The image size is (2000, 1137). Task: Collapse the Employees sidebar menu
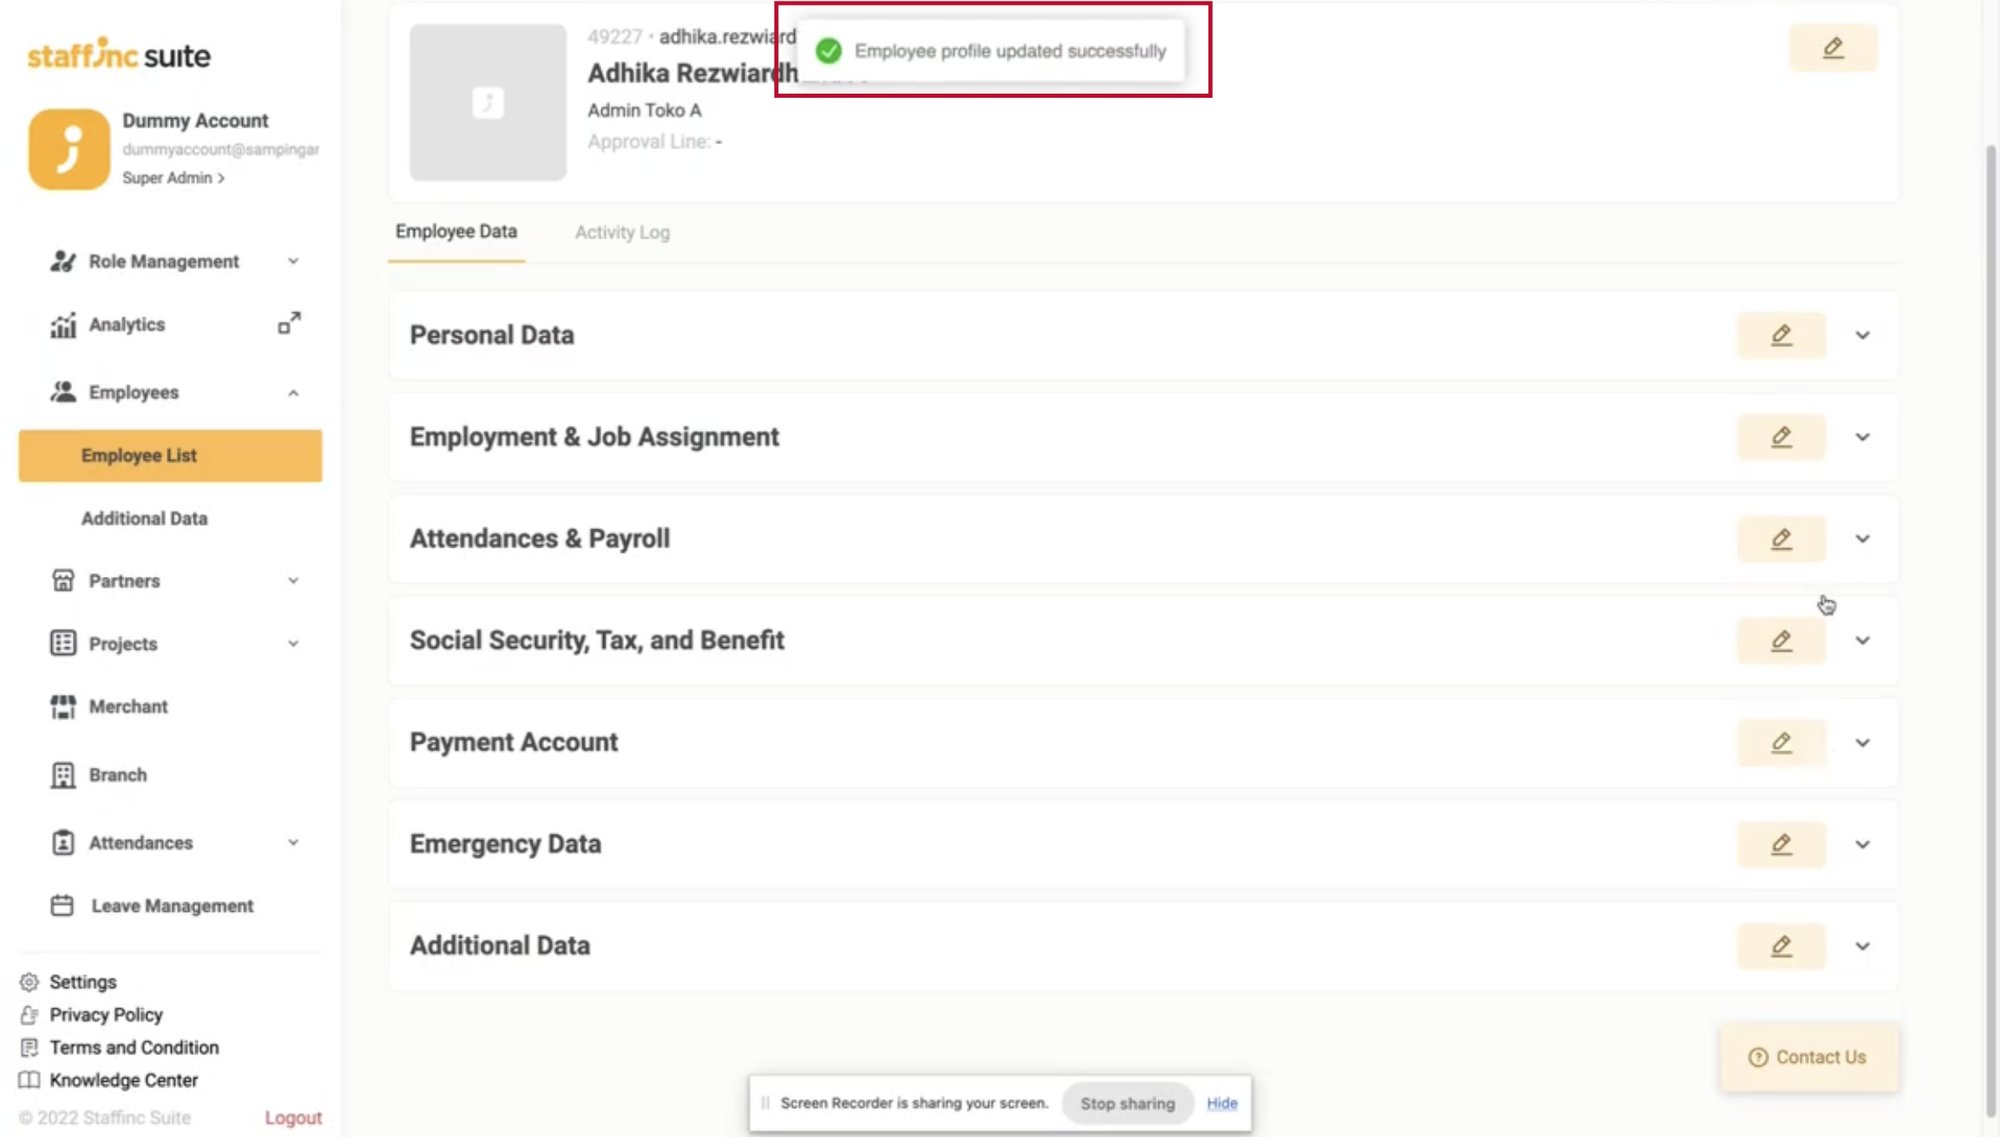pos(293,393)
